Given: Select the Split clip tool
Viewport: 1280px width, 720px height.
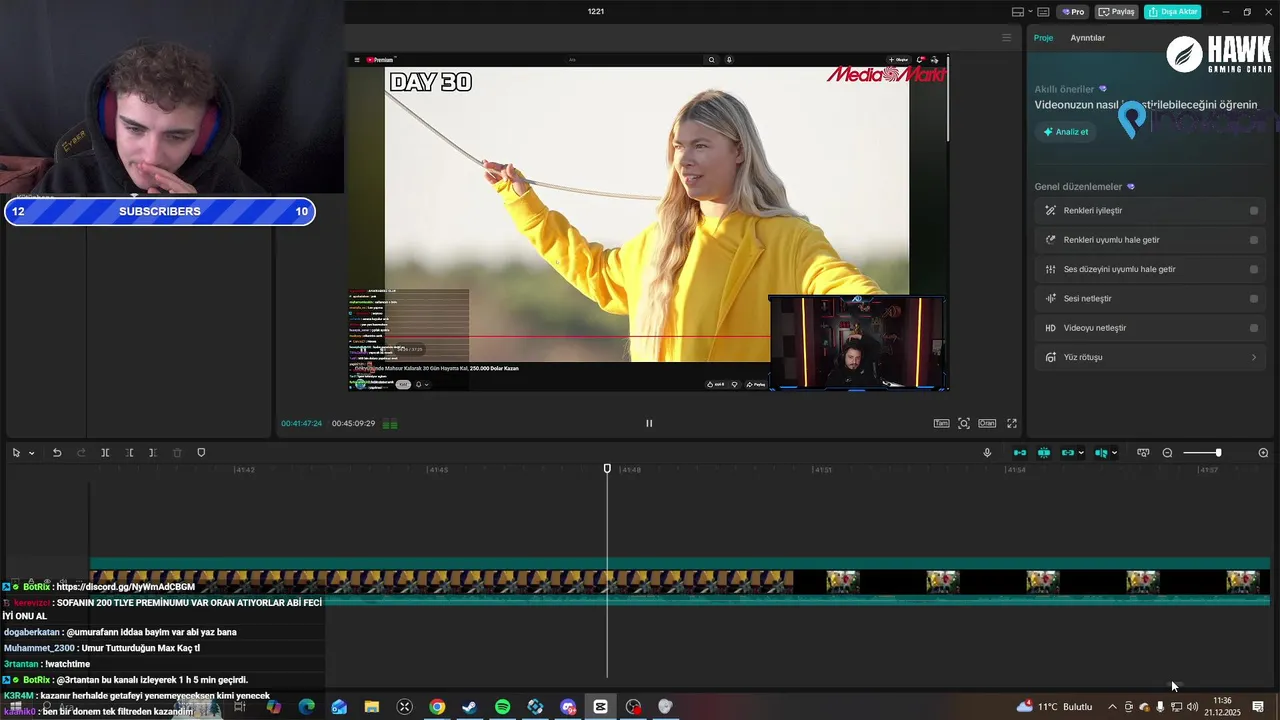Looking at the screenshot, I should (x=105, y=453).
